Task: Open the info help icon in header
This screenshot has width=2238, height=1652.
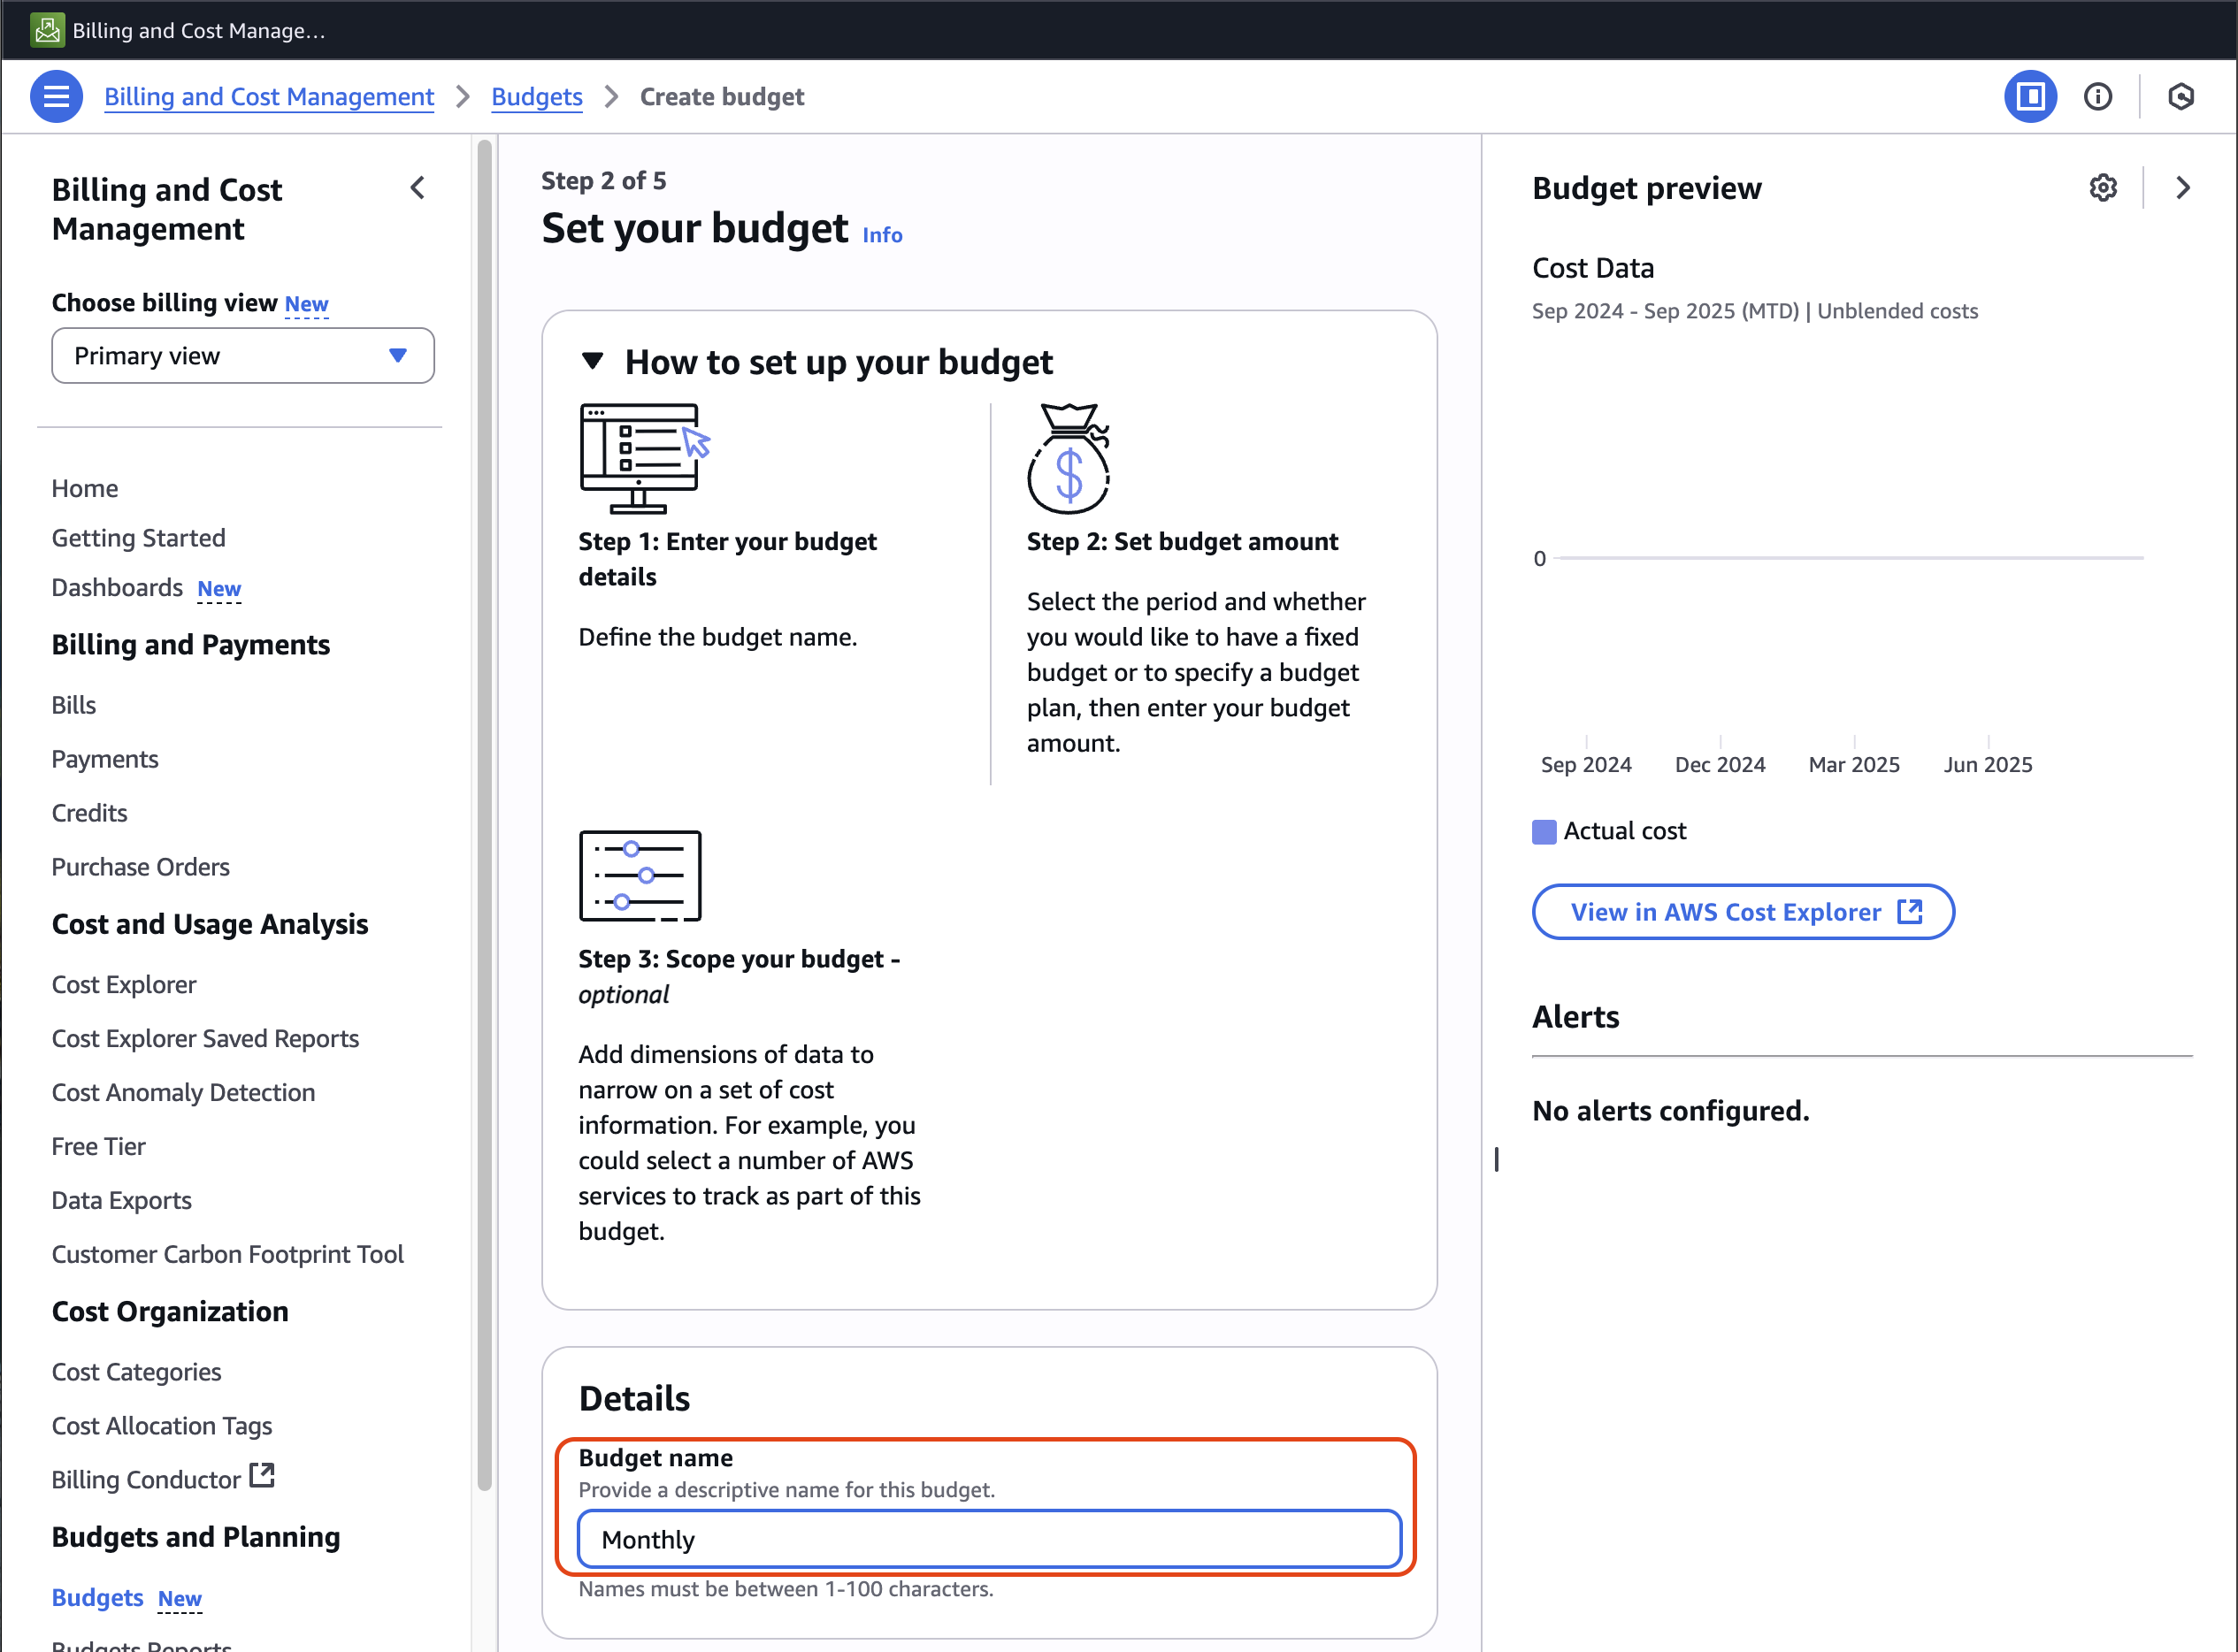Action: click(2097, 96)
